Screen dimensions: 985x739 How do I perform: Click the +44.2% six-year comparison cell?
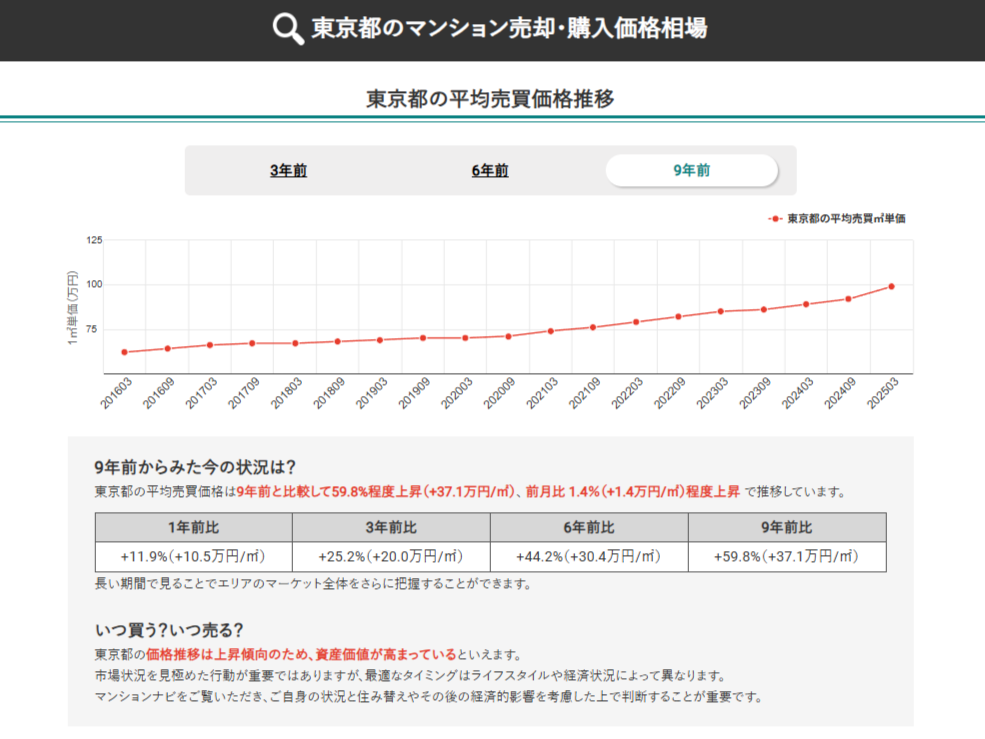(589, 557)
